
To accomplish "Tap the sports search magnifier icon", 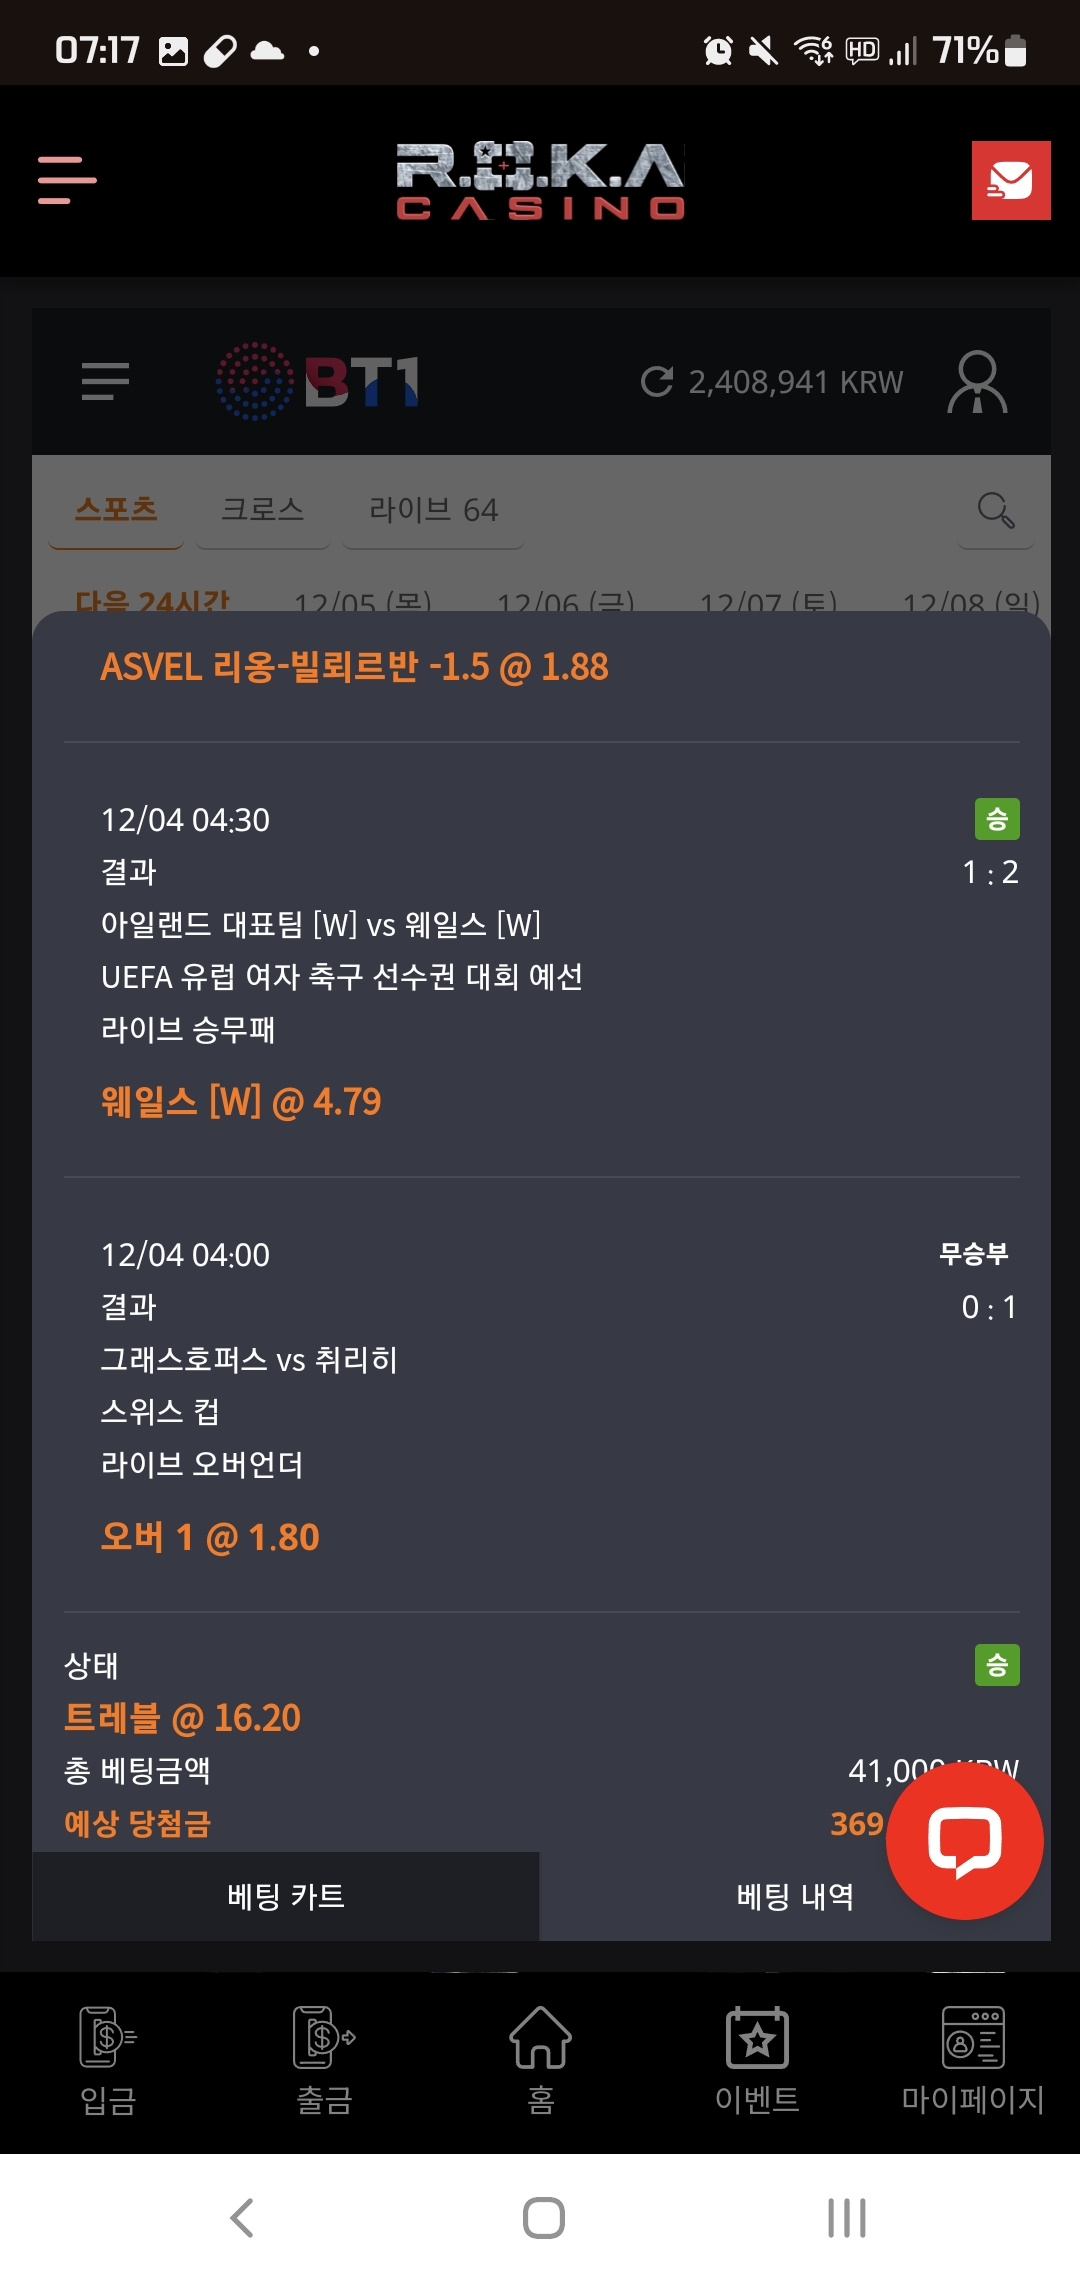I will 995,510.
